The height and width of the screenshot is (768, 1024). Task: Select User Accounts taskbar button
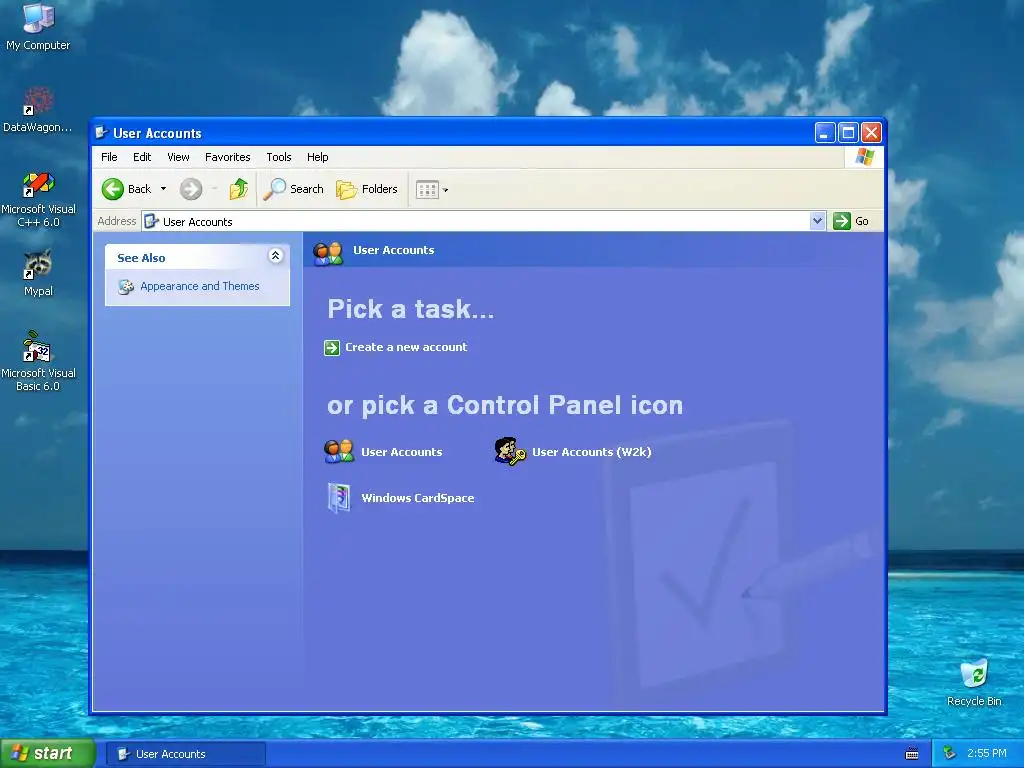(x=185, y=754)
